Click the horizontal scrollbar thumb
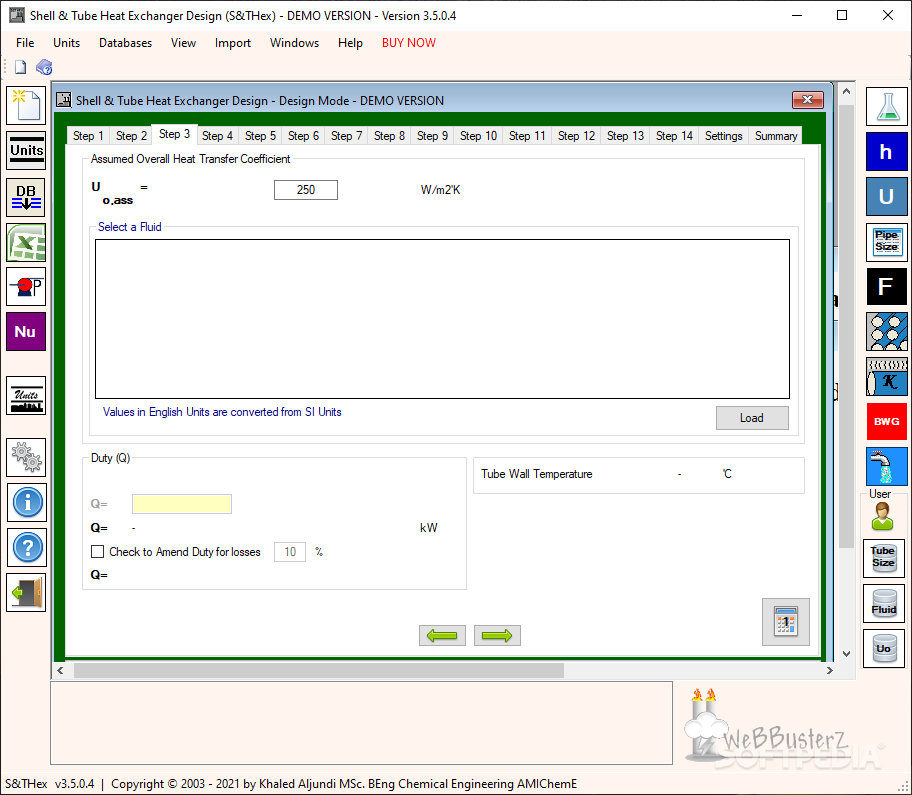The image size is (912, 795). tap(319, 671)
